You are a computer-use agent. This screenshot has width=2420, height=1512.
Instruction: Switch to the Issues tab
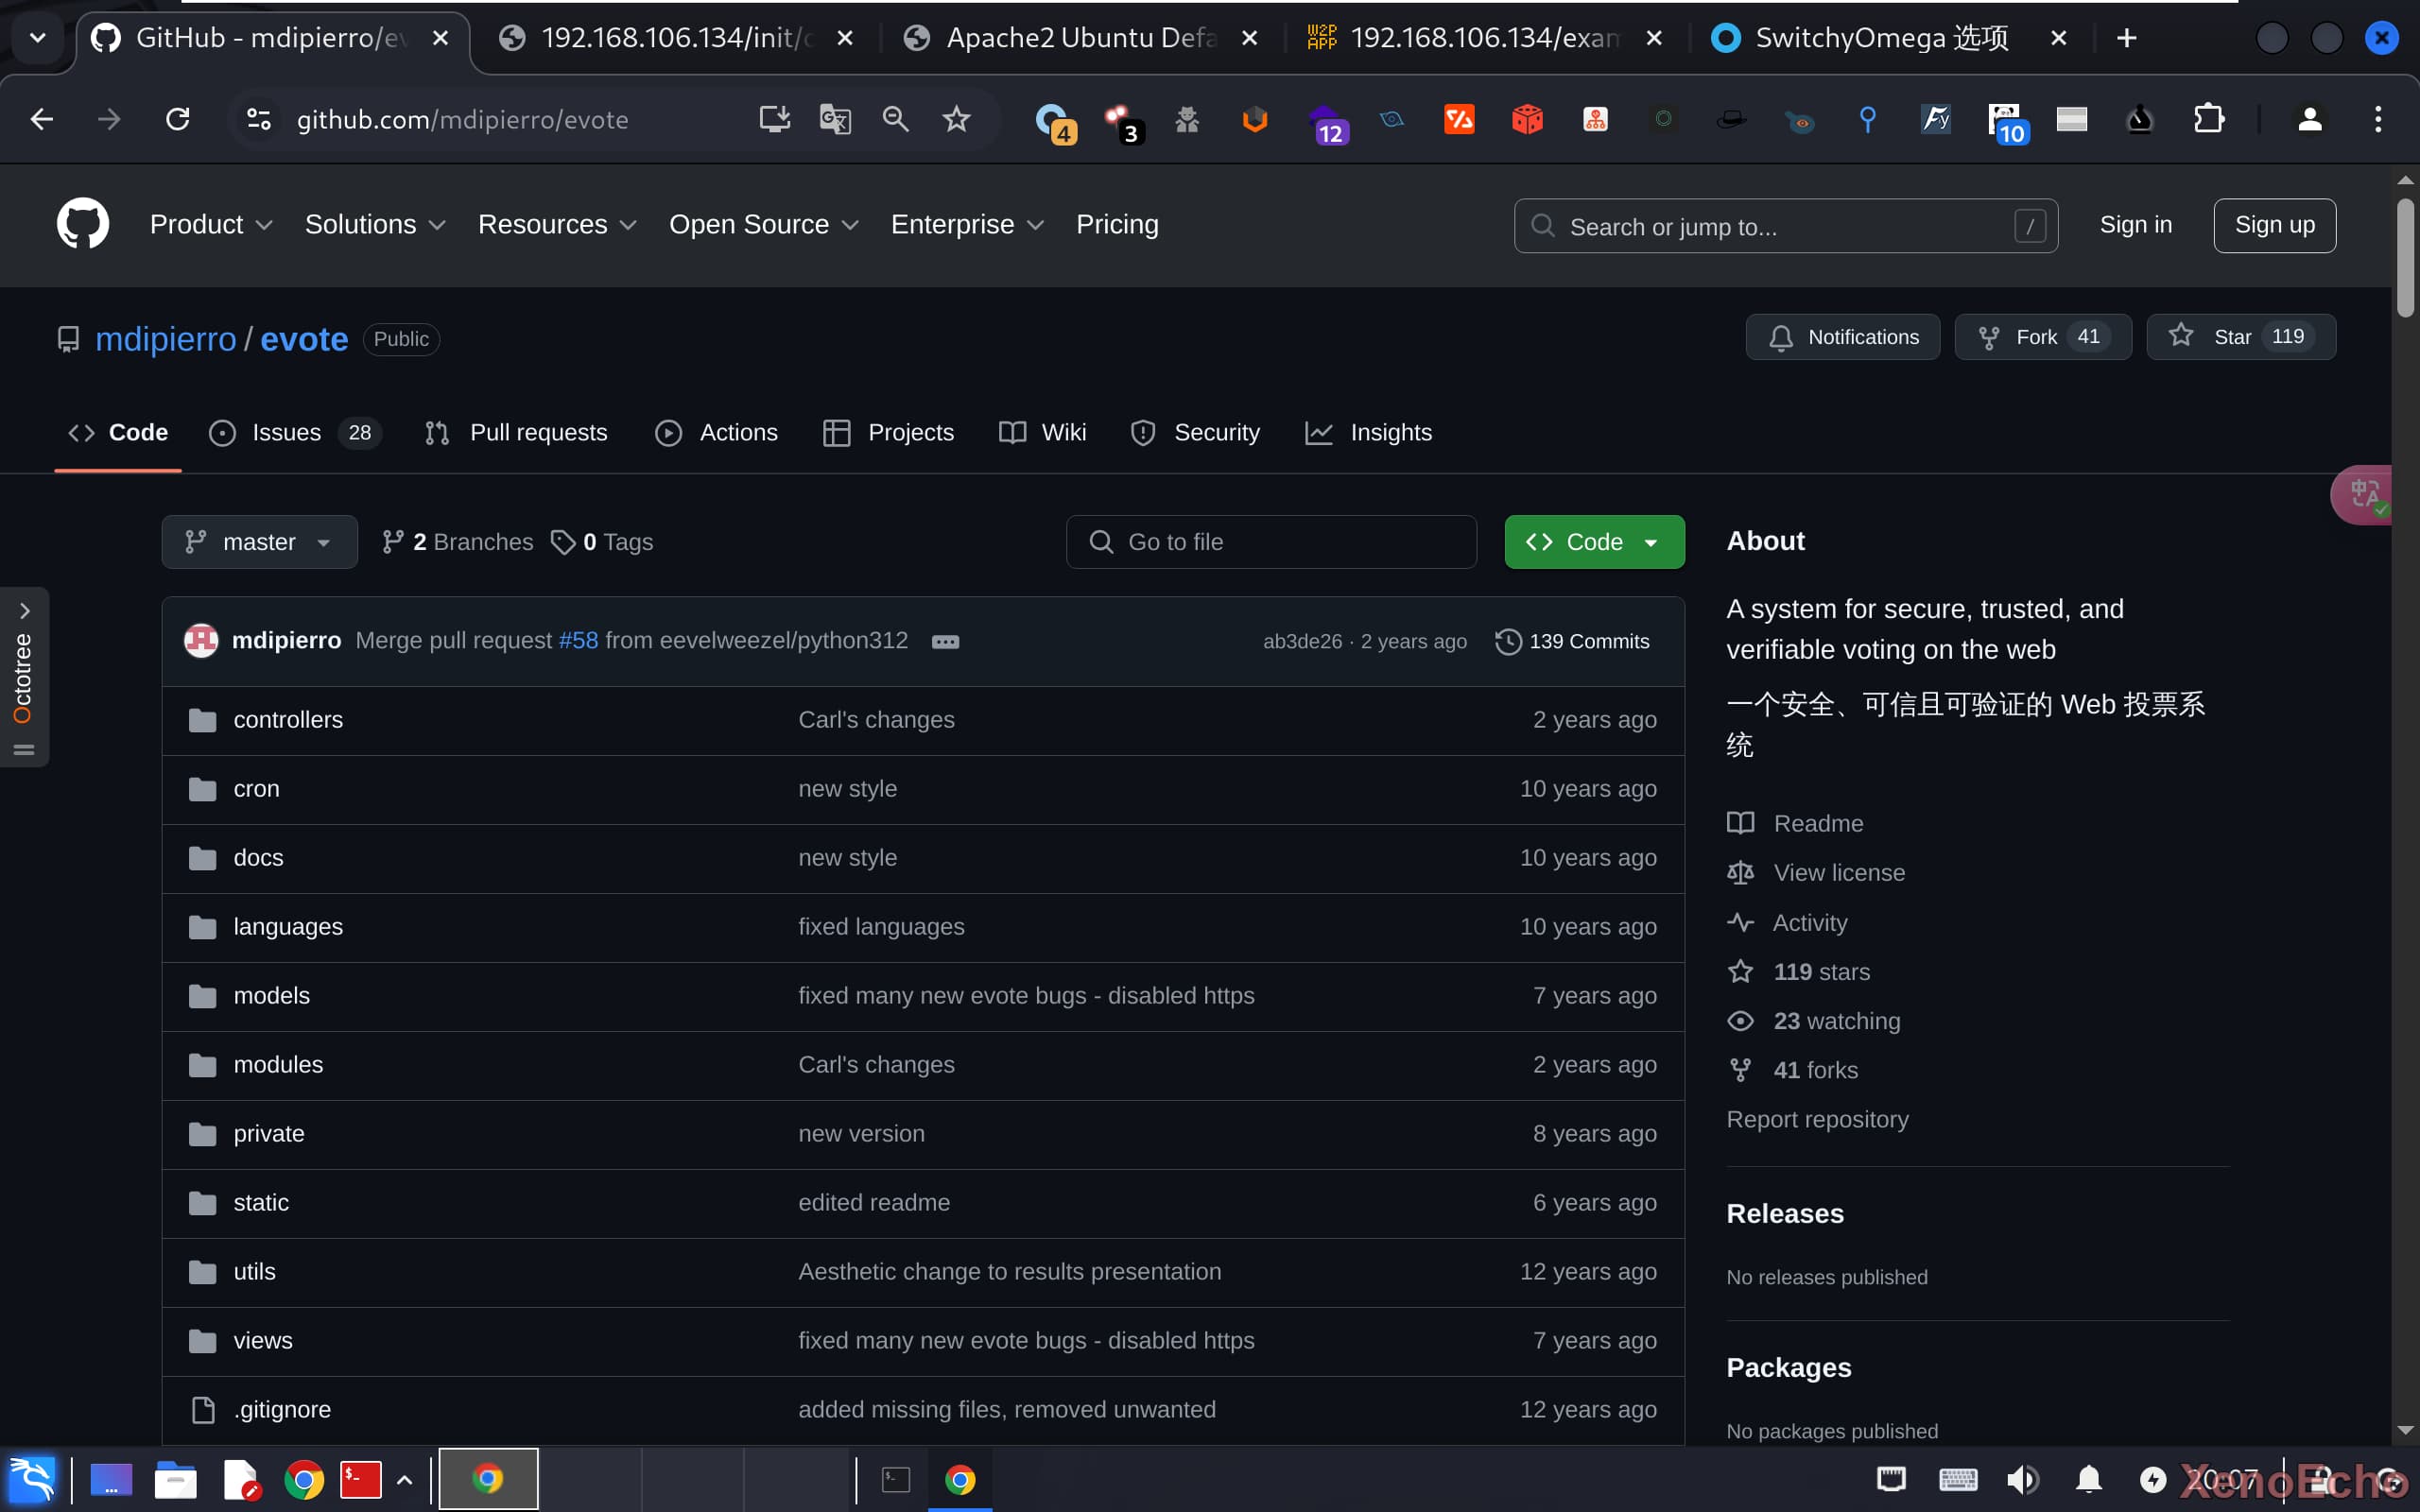286,433
